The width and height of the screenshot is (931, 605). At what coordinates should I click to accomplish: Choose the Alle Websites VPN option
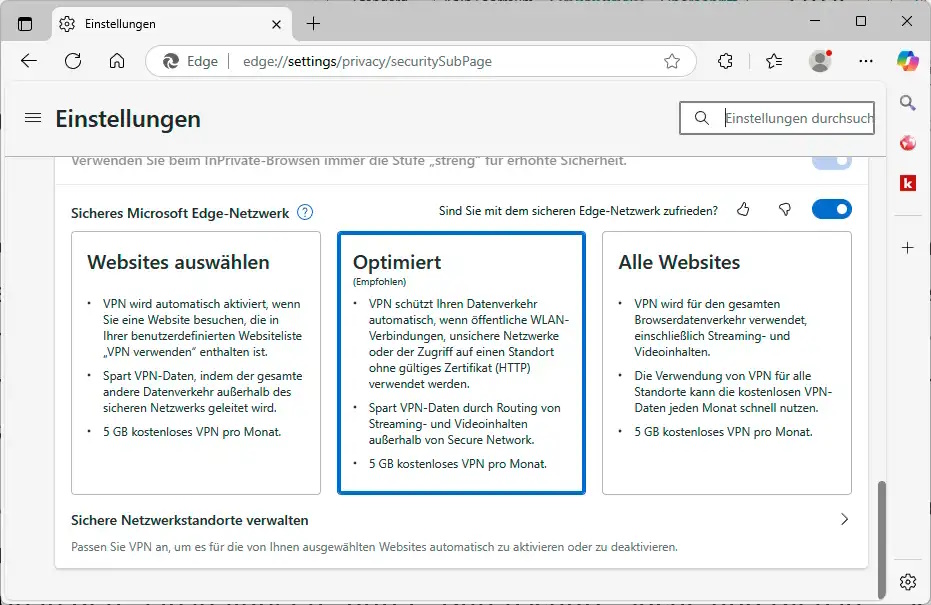726,363
